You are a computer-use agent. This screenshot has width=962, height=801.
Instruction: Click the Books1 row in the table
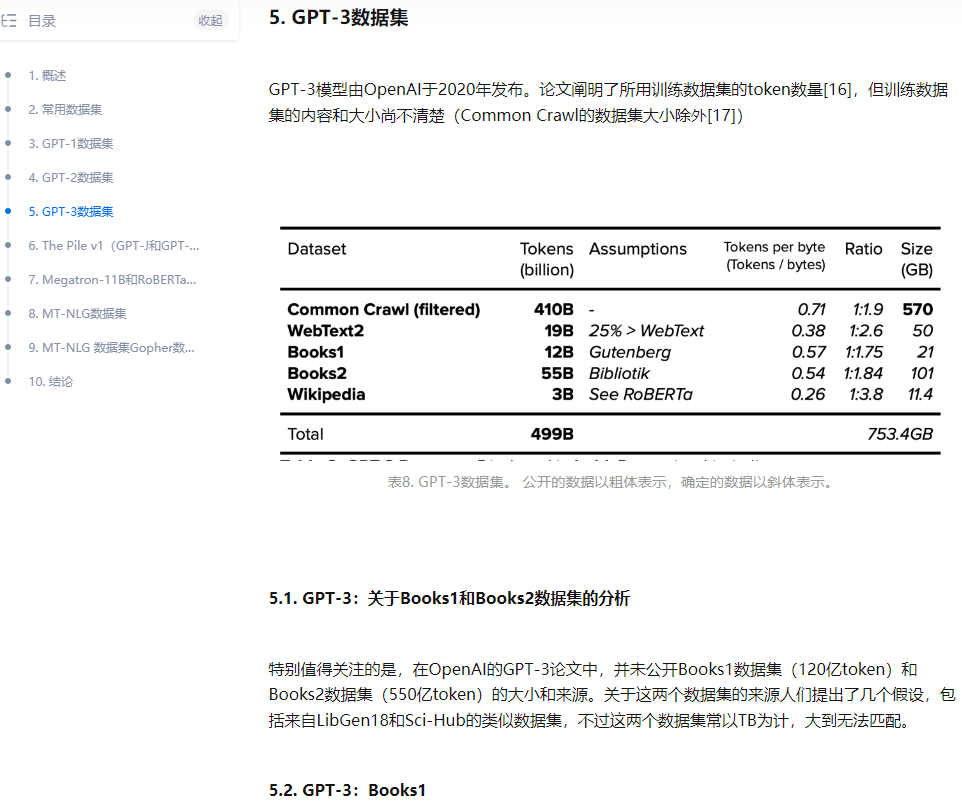click(x=610, y=352)
